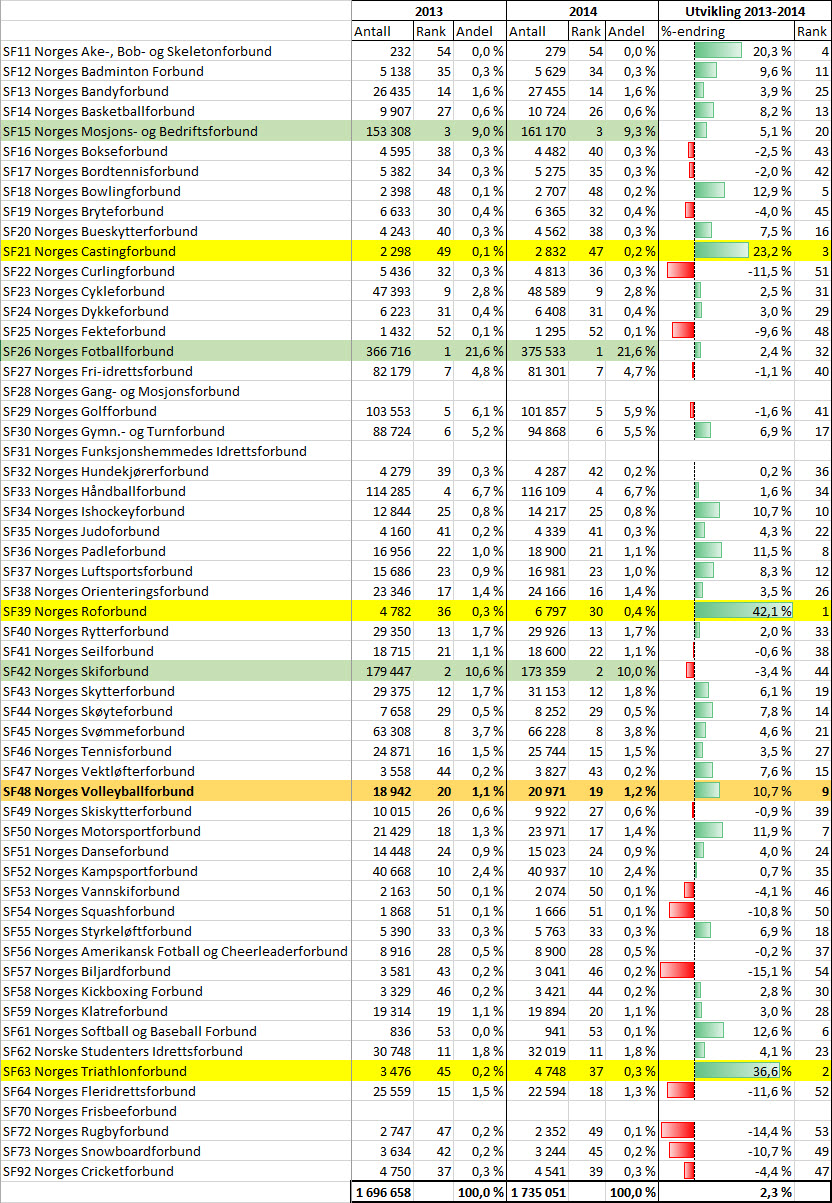
Task: Click the 2014 column group header
Action: (x=581, y=11)
